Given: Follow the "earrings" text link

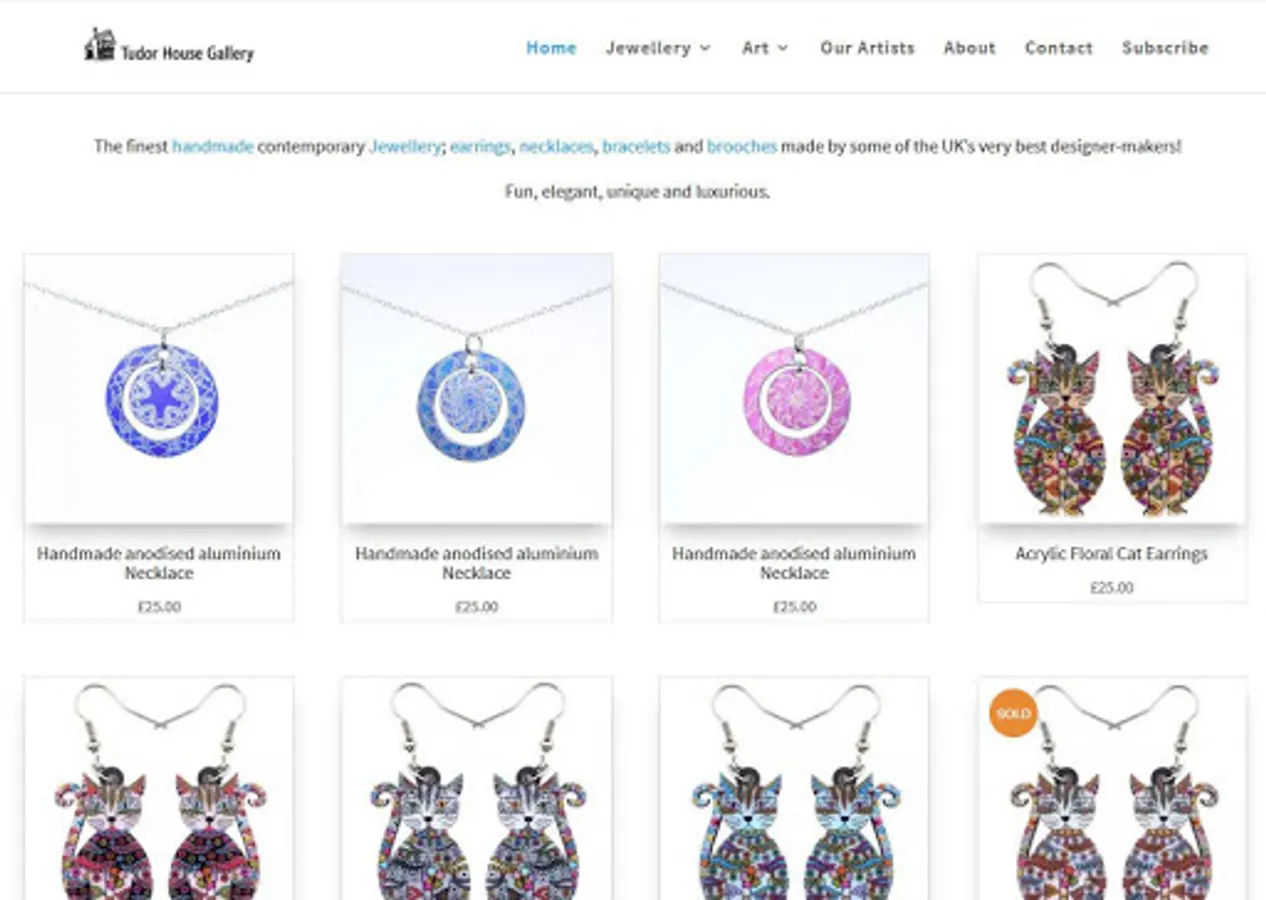Looking at the screenshot, I should (480, 146).
